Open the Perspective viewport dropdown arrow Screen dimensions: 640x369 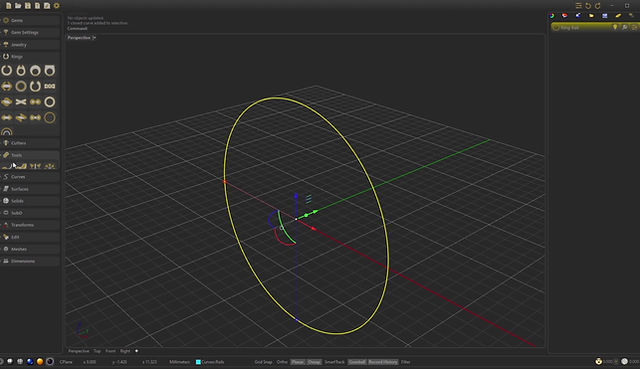click(94, 38)
